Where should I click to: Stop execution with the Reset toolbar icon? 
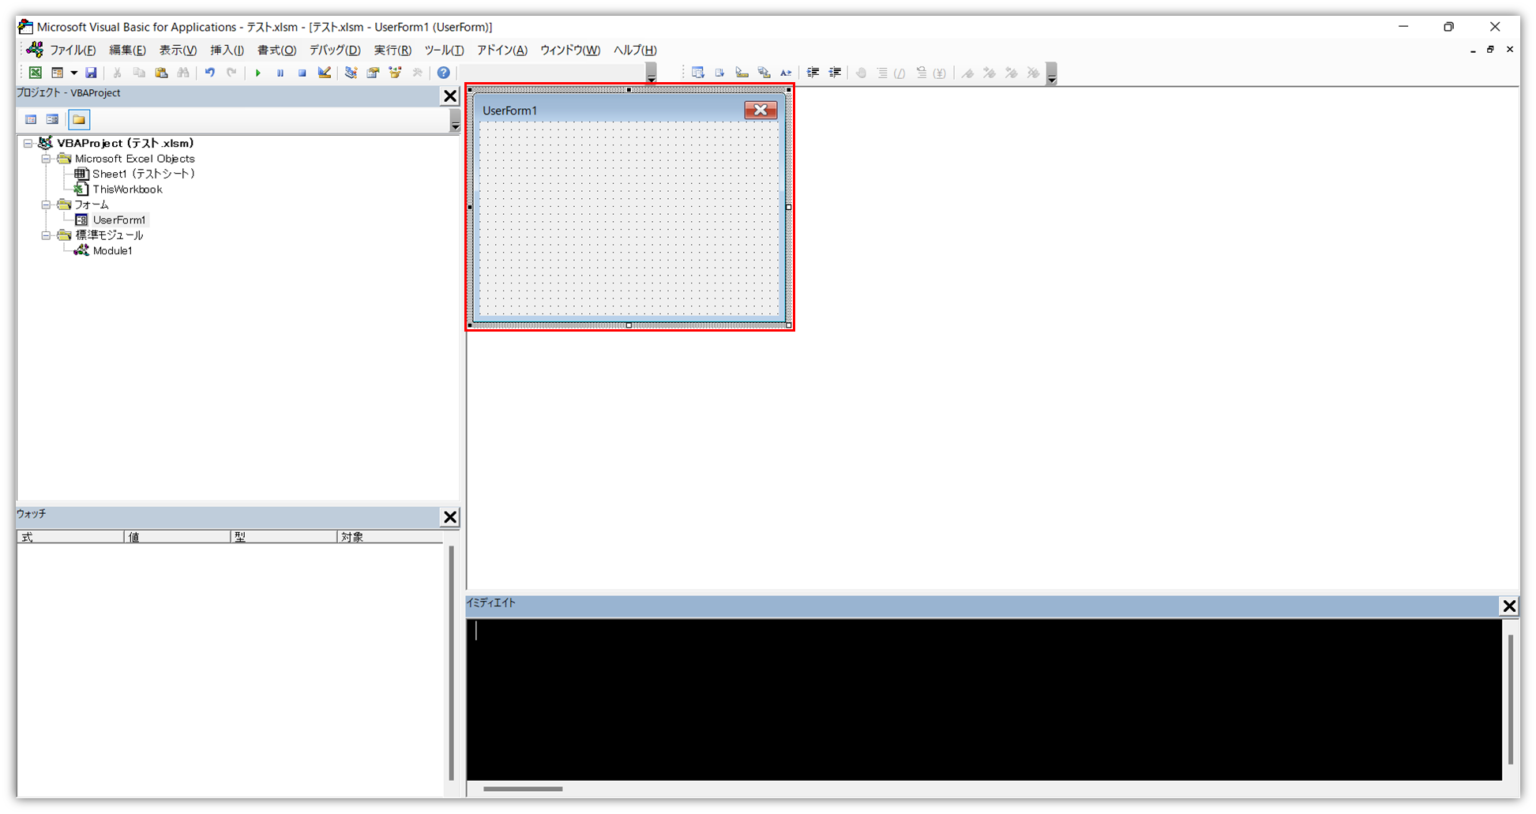click(301, 72)
